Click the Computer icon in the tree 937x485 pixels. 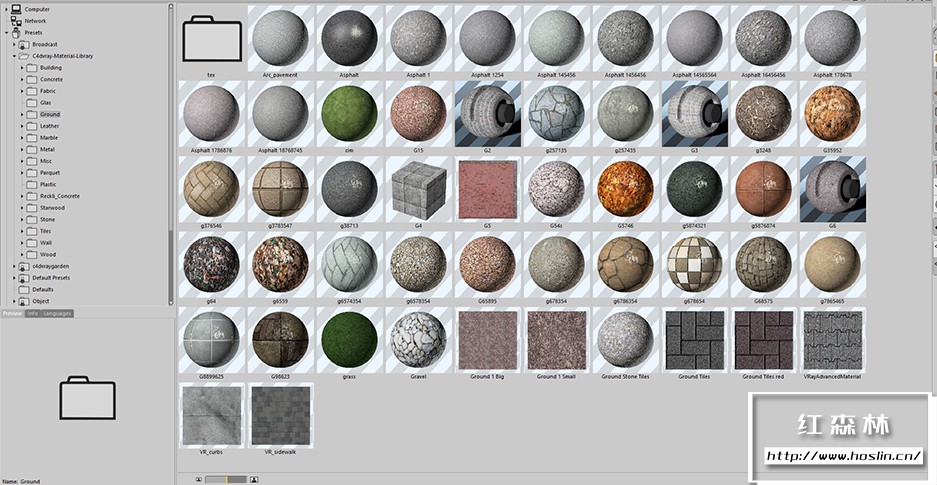coord(16,9)
